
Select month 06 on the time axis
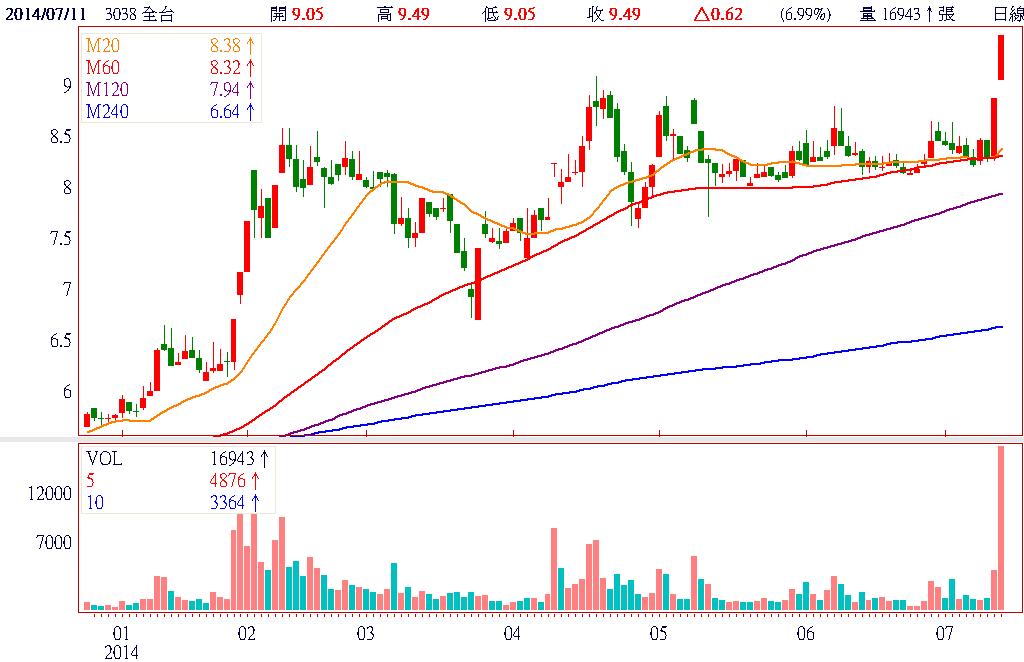click(806, 634)
